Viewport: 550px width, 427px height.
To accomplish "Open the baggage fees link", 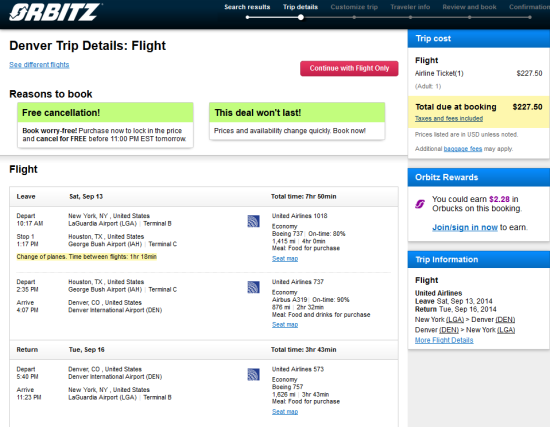I will [x=463, y=149].
